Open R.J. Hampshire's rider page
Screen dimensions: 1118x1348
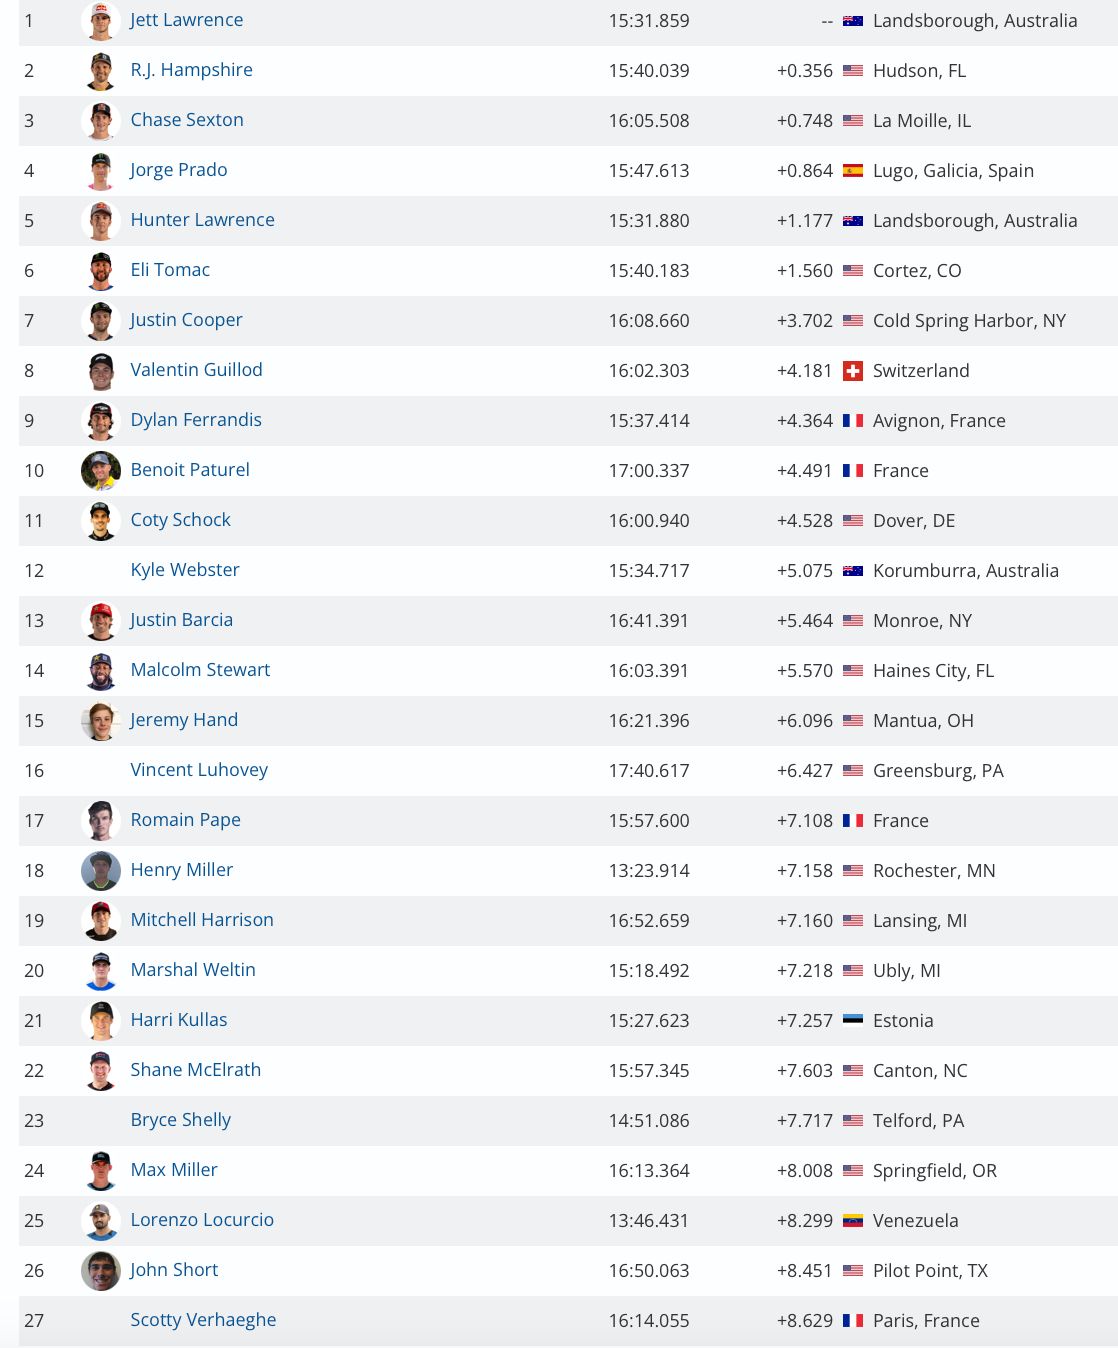tap(191, 70)
